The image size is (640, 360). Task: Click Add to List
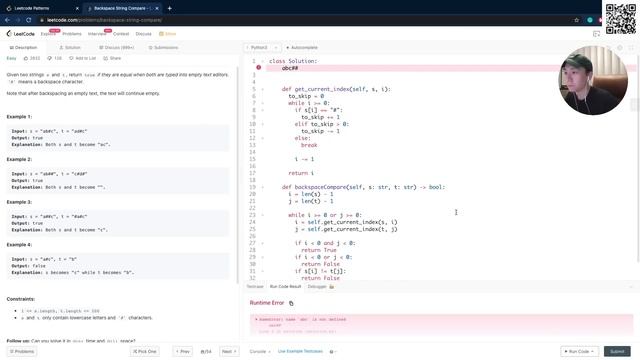[82, 58]
